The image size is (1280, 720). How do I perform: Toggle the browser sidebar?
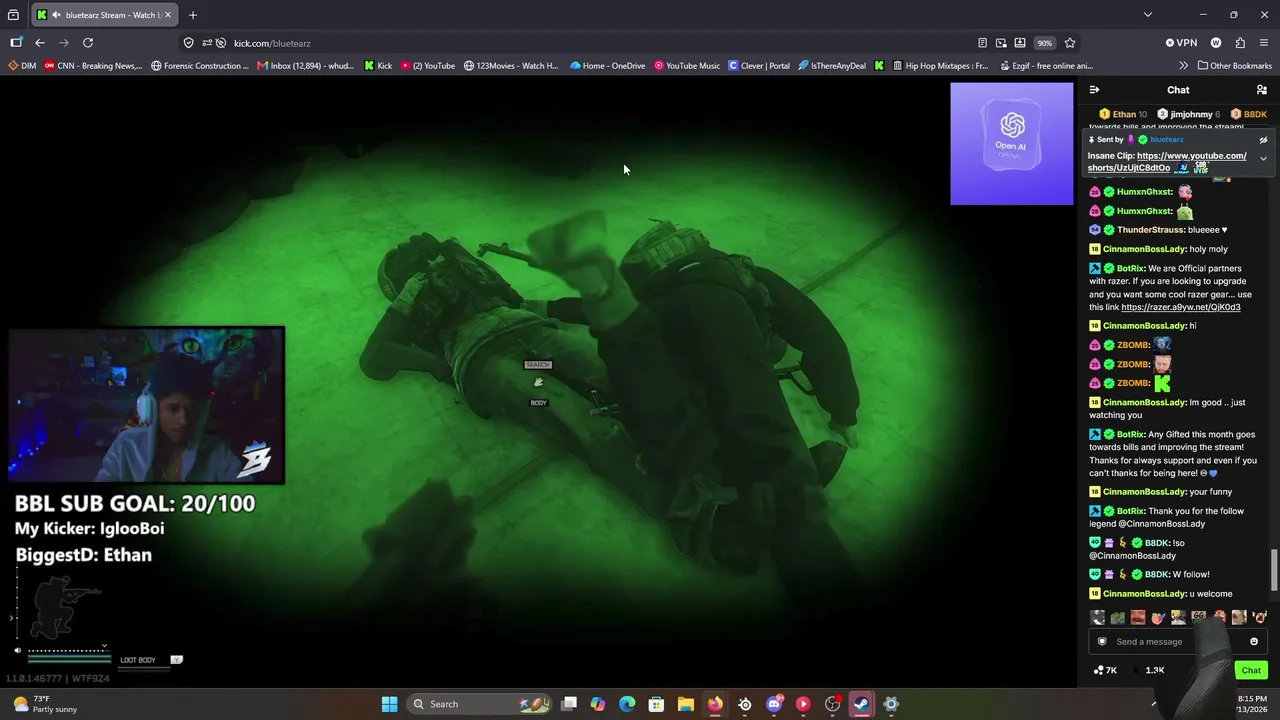point(16,43)
